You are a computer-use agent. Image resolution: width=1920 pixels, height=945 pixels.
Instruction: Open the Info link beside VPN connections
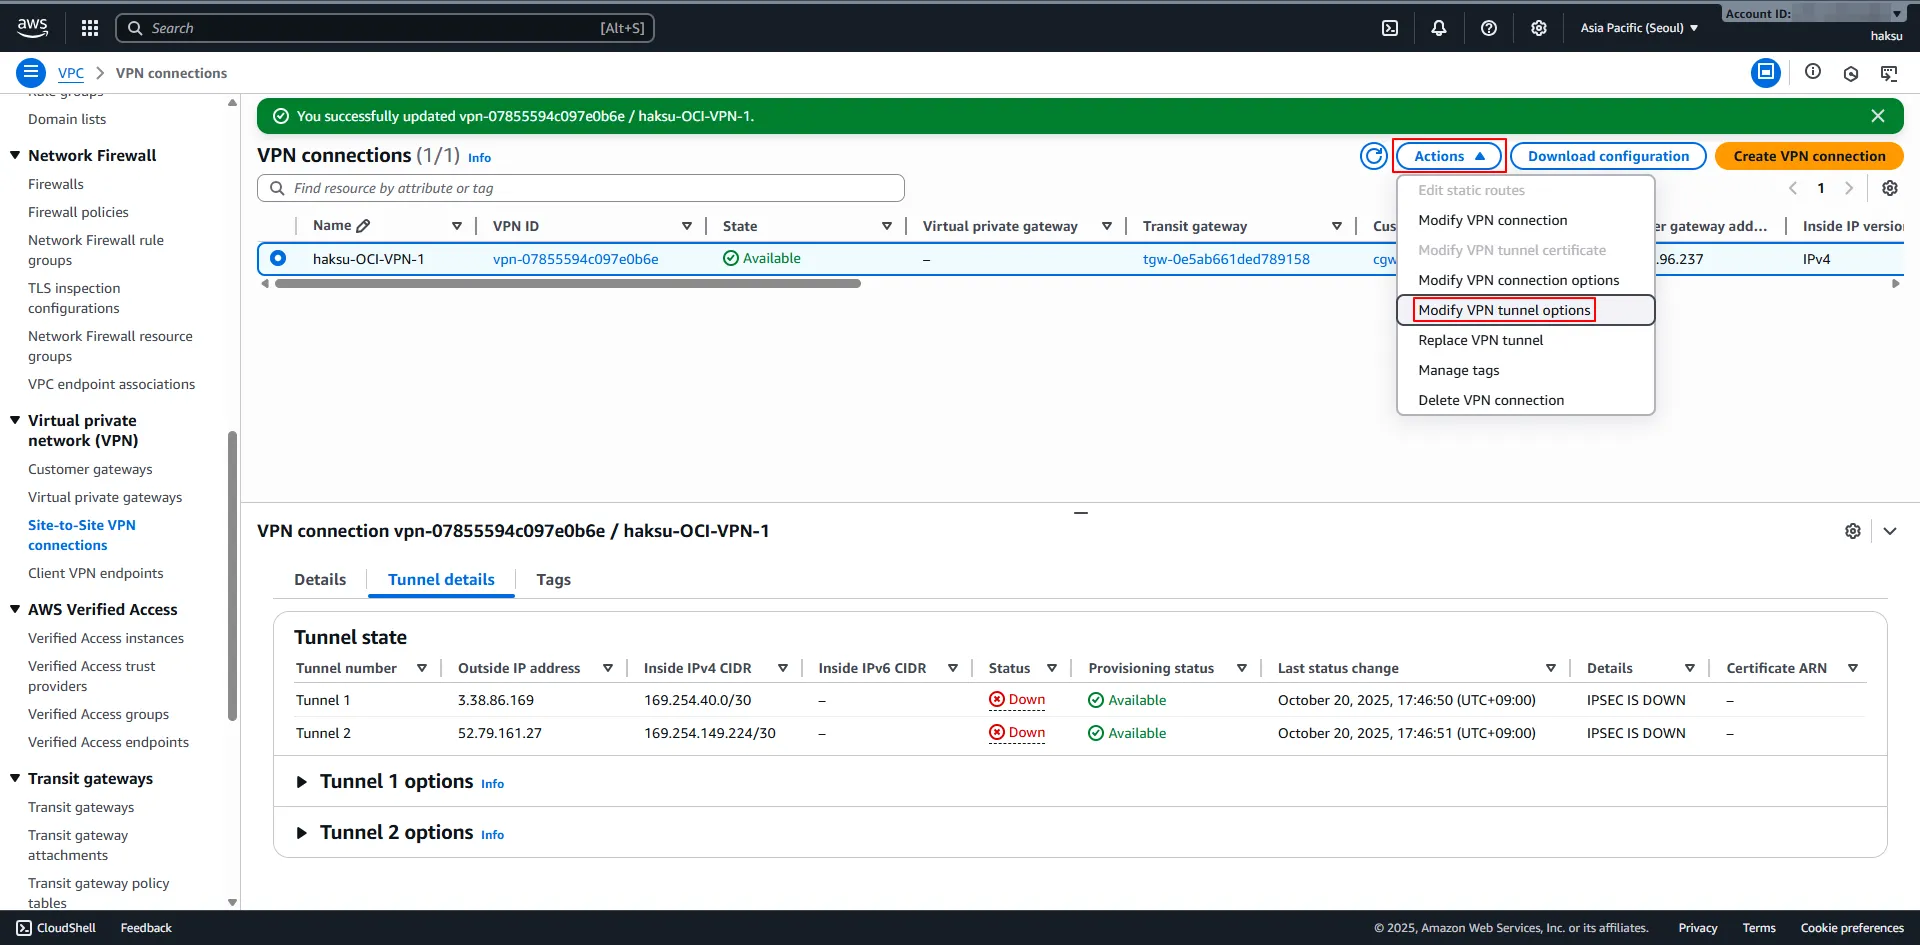coord(480,158)
